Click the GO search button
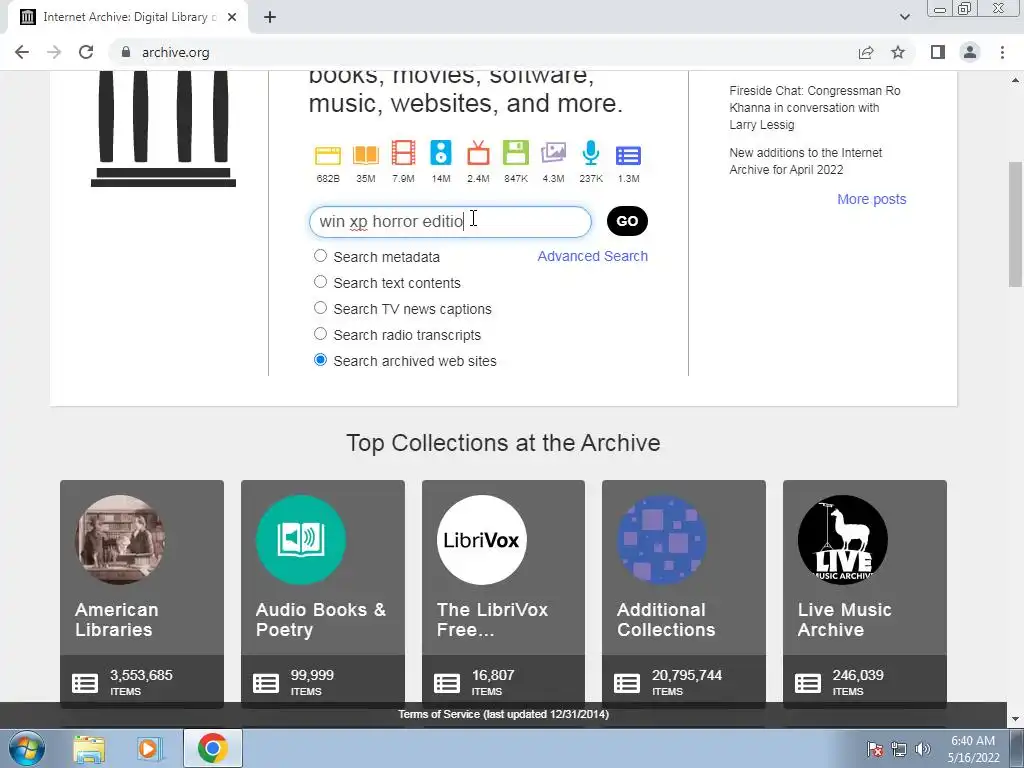The image size is (1024, 768). click(627, 221)
